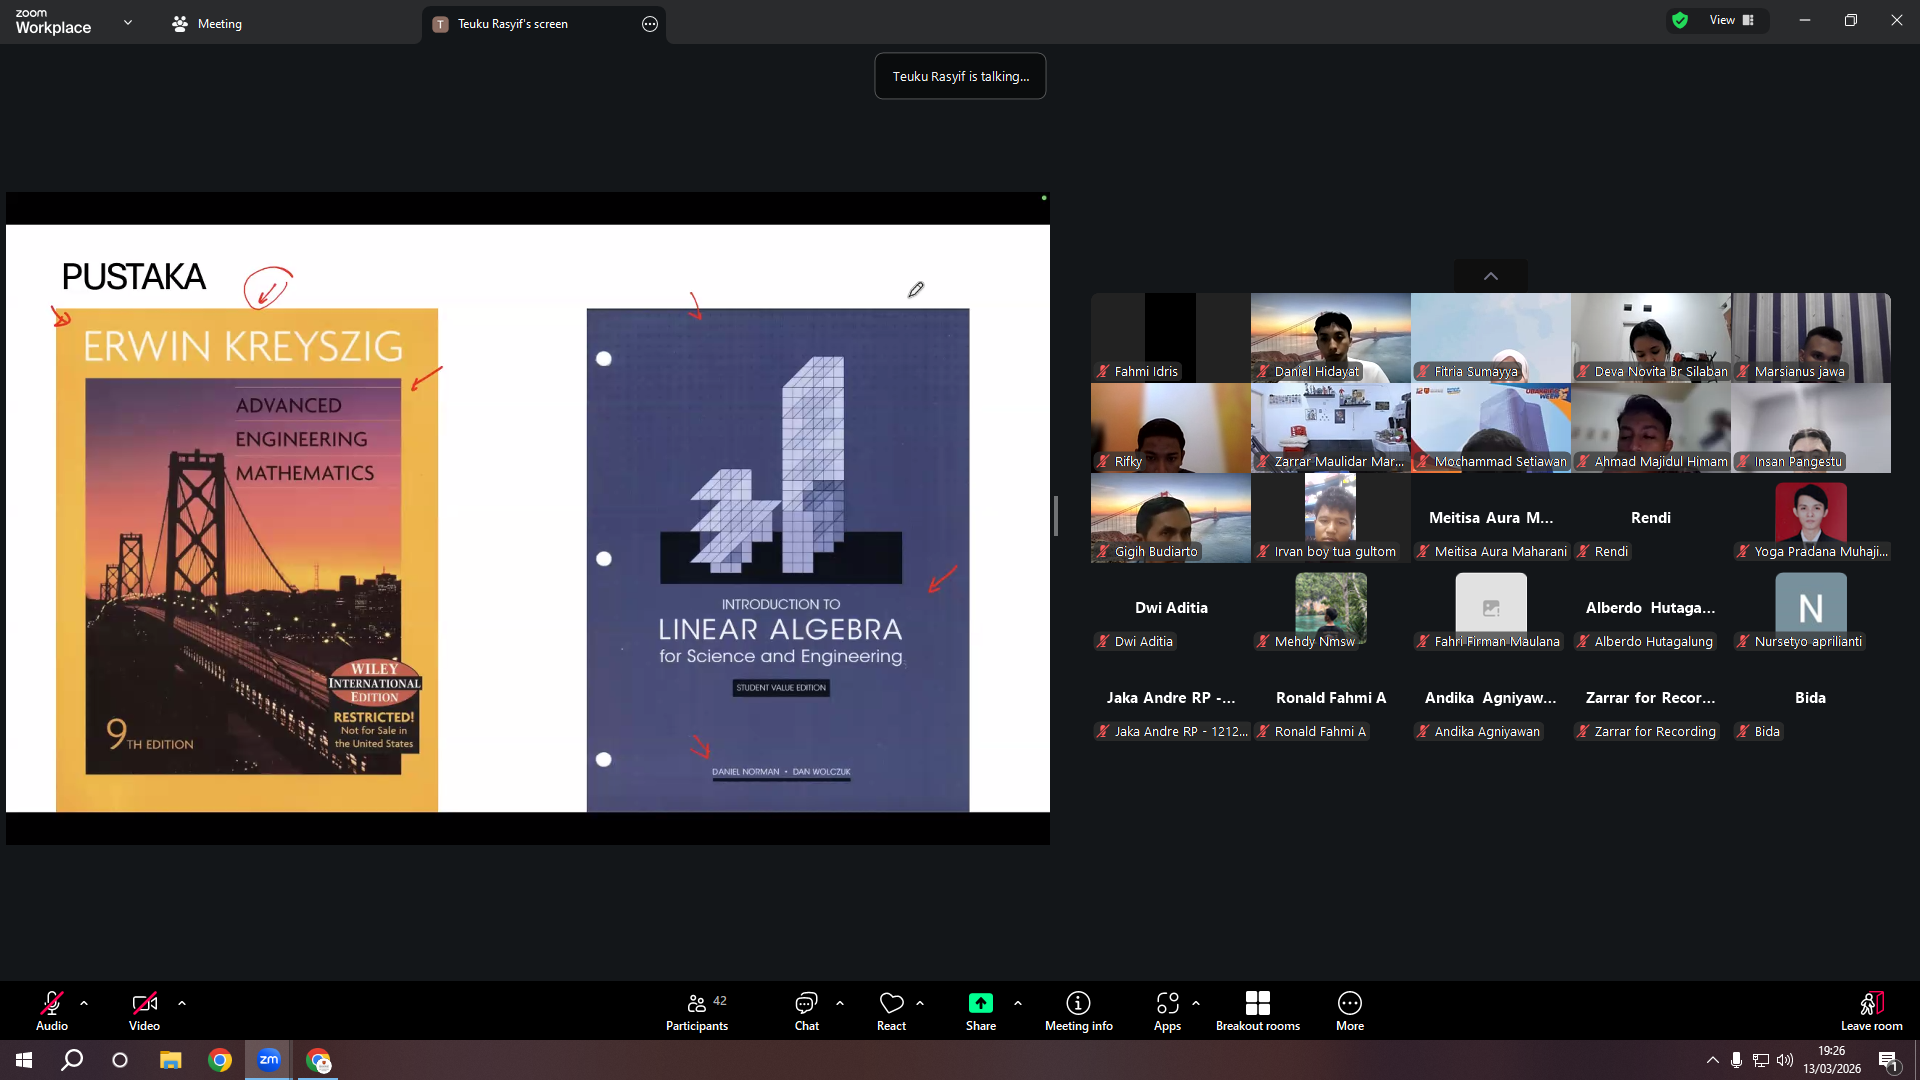
Task: Select Gigih Budiarto video tile
Action: tap(1171, 518)
